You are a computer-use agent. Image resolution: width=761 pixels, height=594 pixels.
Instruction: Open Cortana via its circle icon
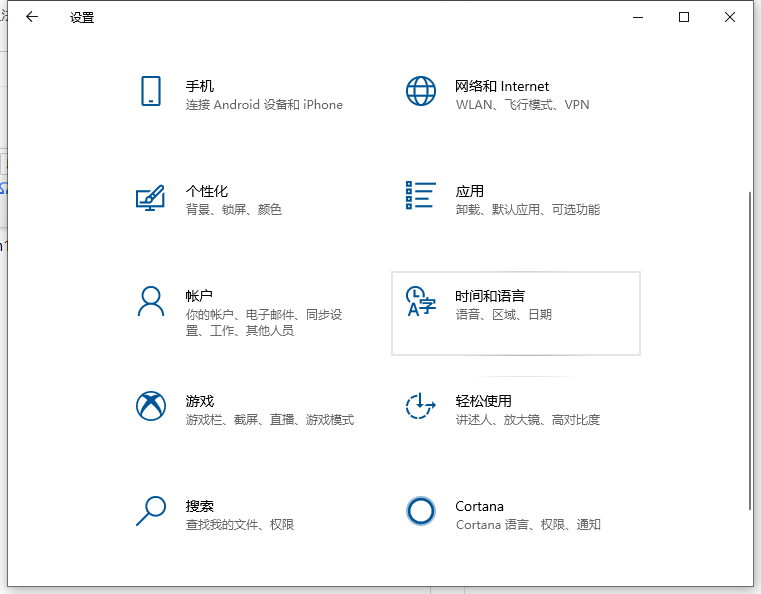420,511
